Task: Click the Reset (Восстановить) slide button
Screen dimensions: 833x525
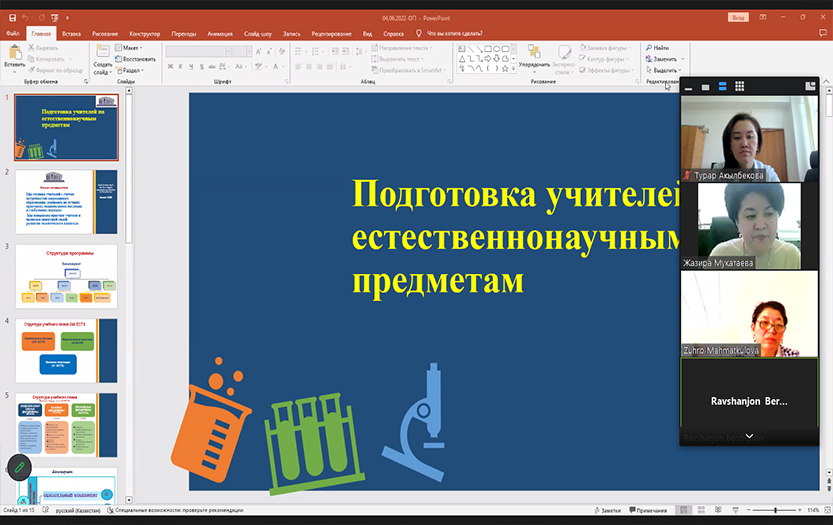Action: (138, 59)
